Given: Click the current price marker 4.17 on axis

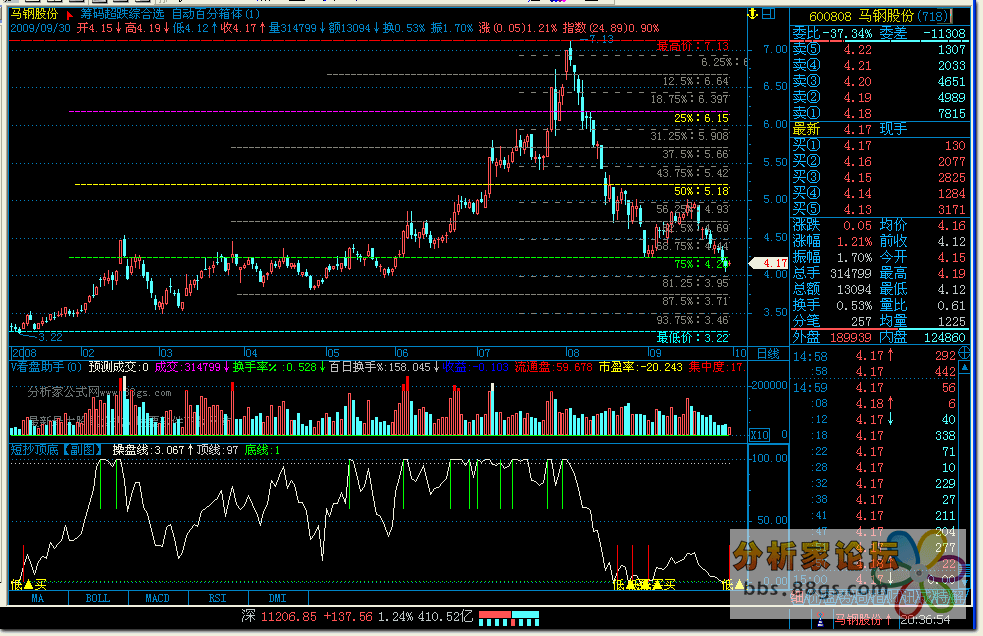Looking at the screenshot, I should tap(769, 263).
